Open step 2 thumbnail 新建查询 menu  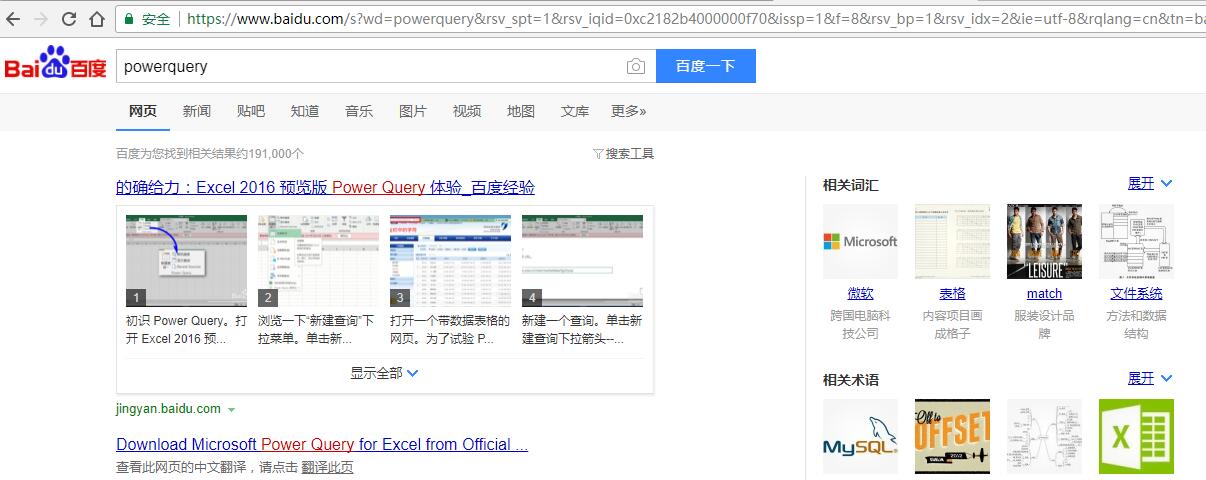tap(318, 260)
